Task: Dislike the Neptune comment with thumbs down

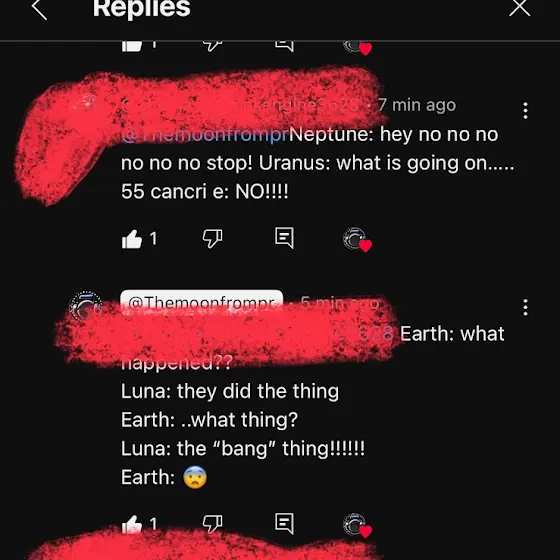Action: pyautogui.click(x=212, y=238)
